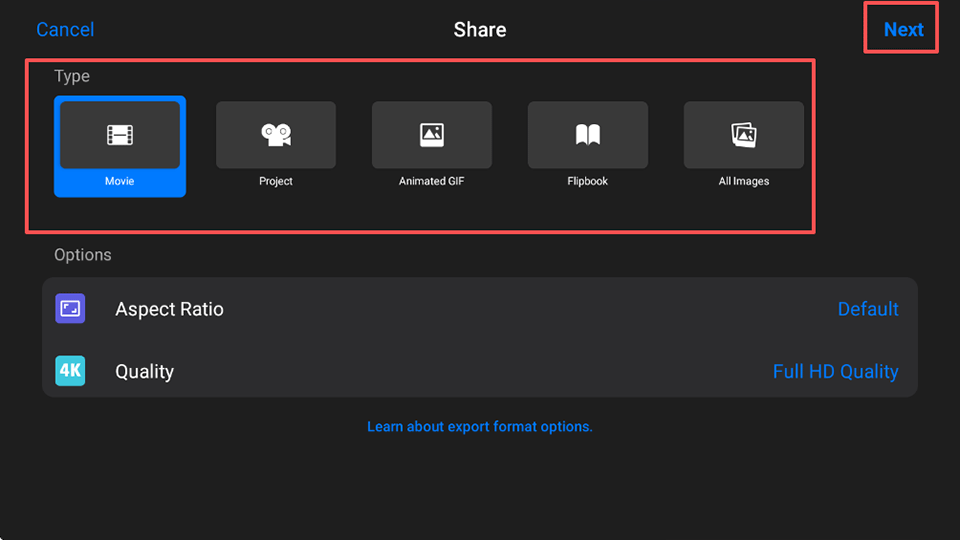Screen dimensions: 960x540
Task: Cancel the Share dialog
Action: (x=65, y=29)
